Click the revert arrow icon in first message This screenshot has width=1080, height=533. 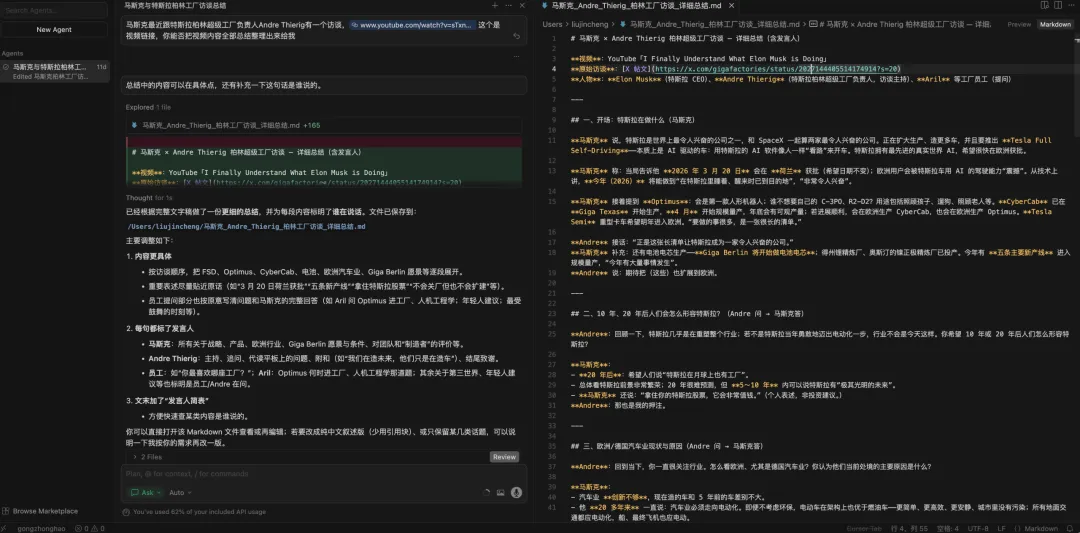tap(517, 36)
